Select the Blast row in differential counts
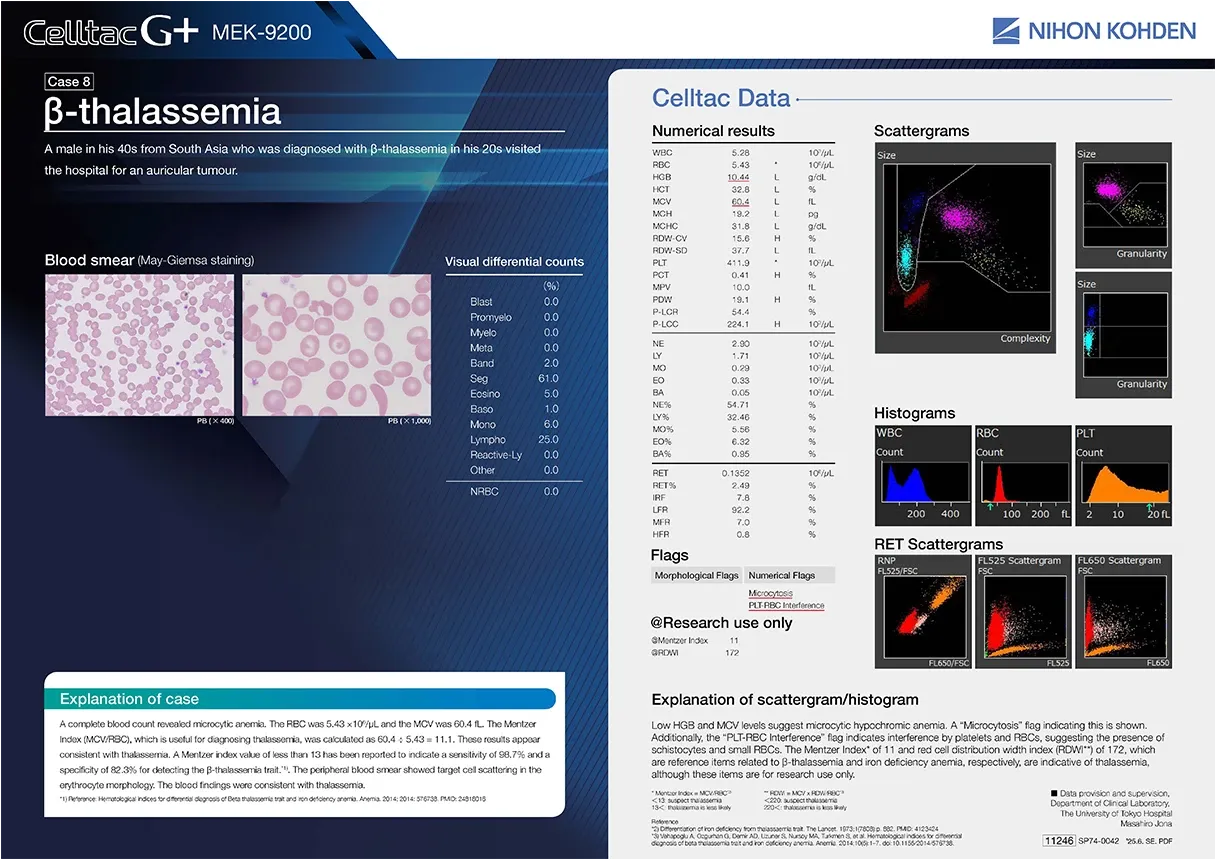Image resolution: width=1216 pixels, height=860 pixels. tap(514, 302)
